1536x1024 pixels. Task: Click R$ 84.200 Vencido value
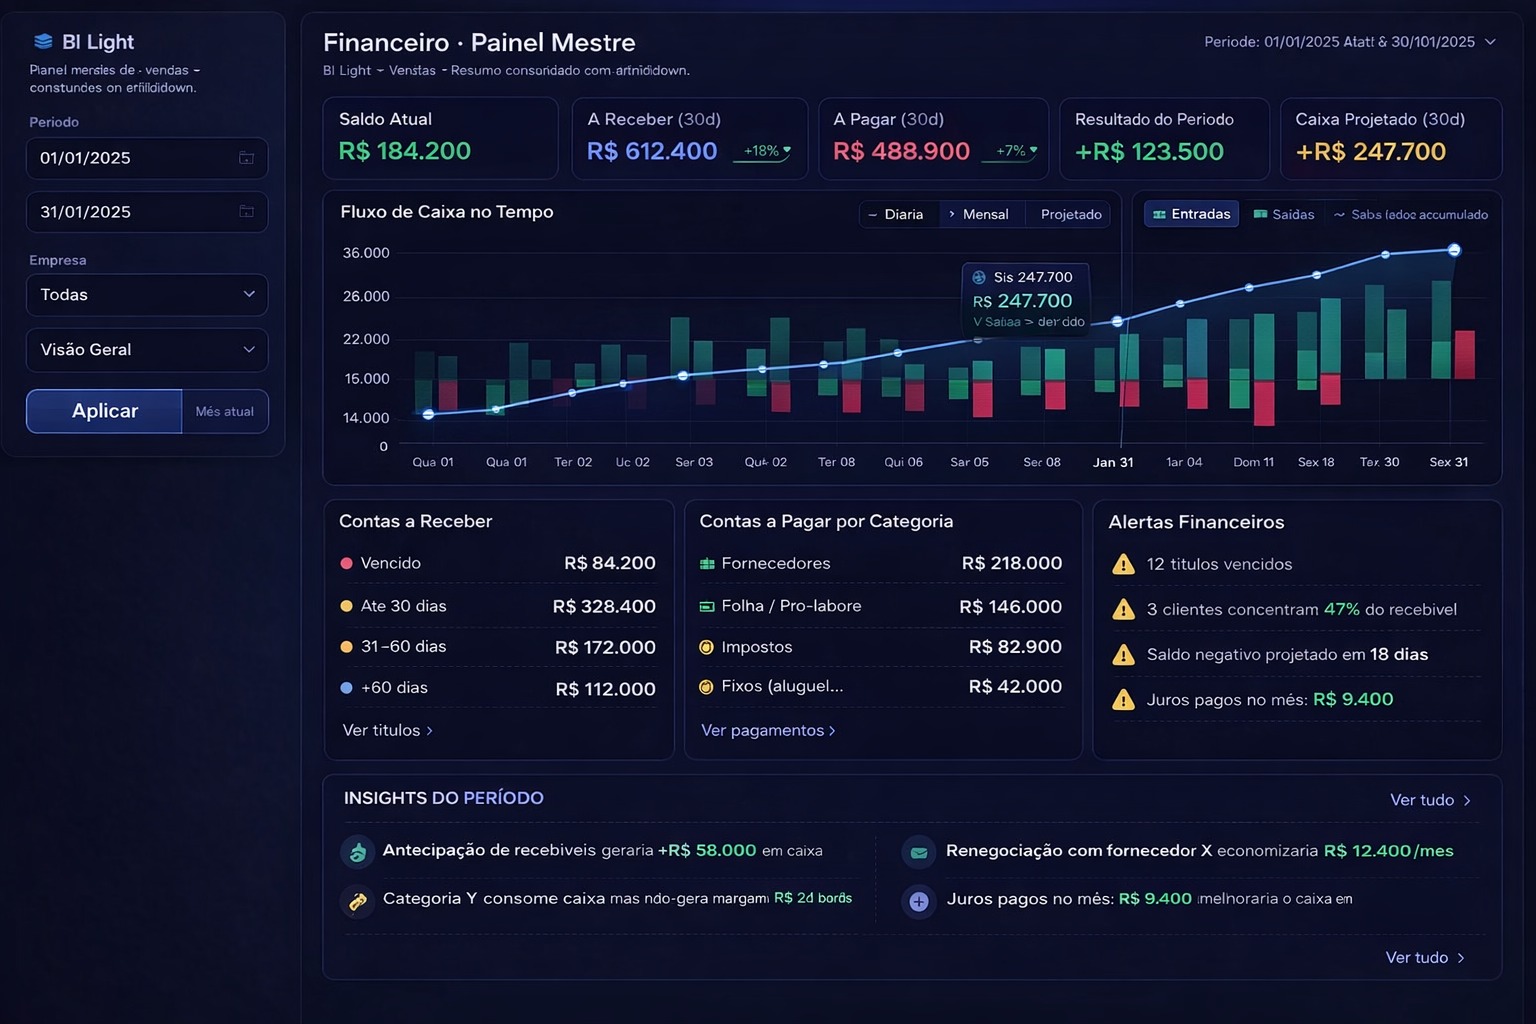coord(610,563)
